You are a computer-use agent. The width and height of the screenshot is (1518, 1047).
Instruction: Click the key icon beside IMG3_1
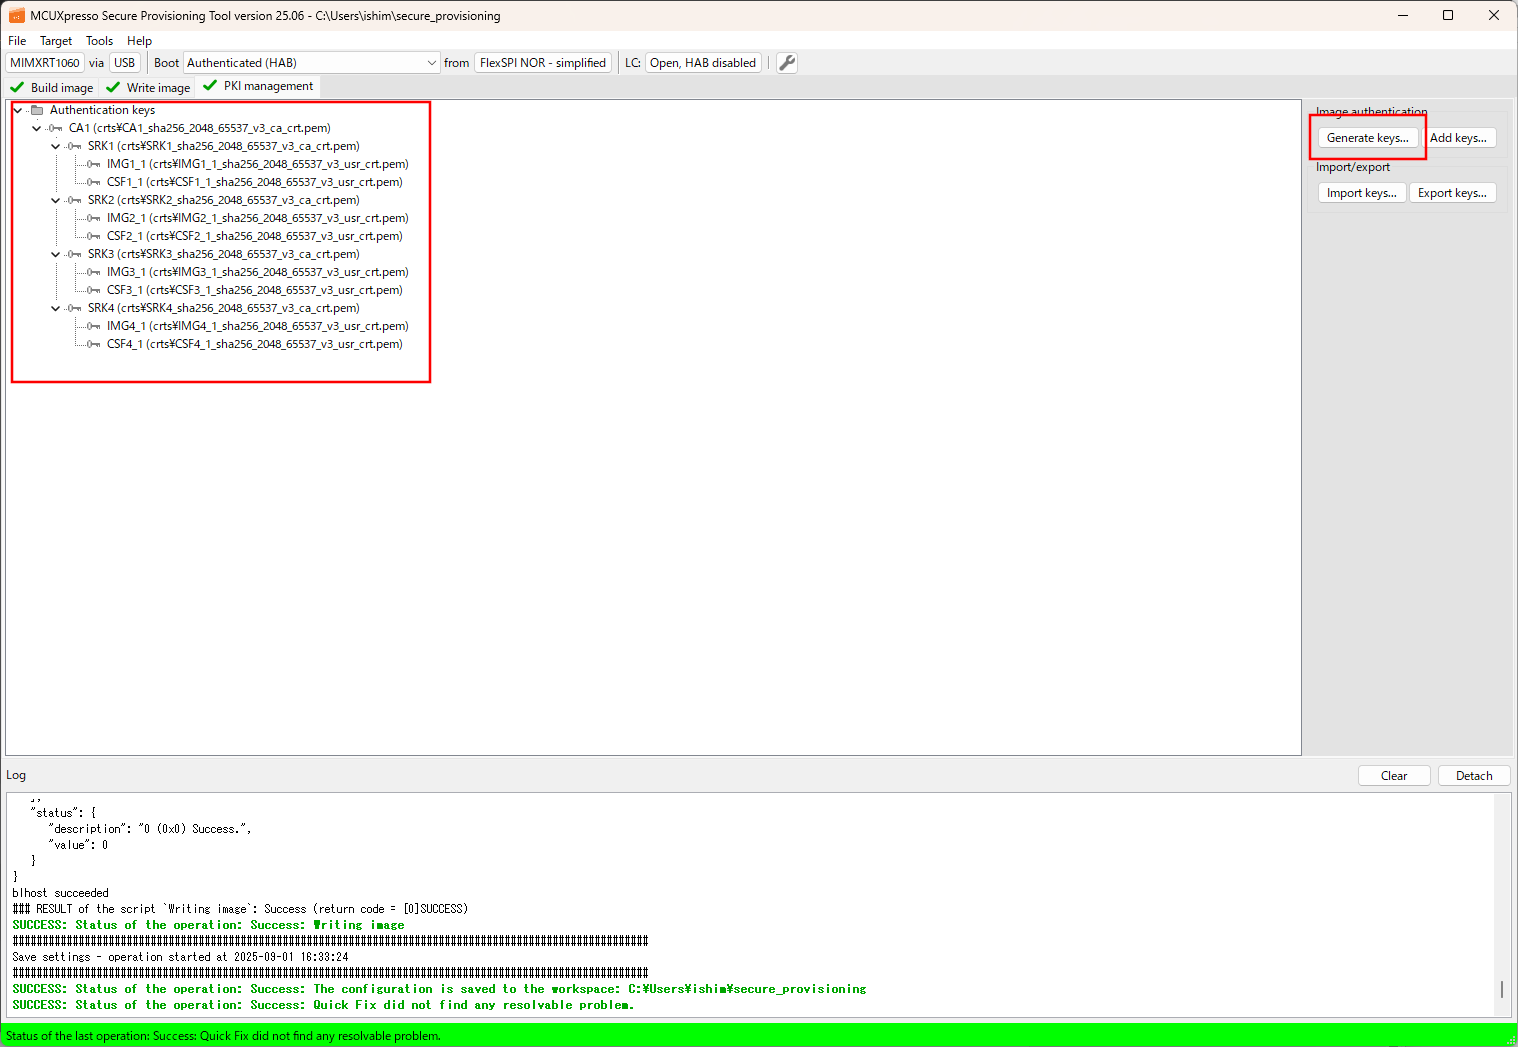93,272
